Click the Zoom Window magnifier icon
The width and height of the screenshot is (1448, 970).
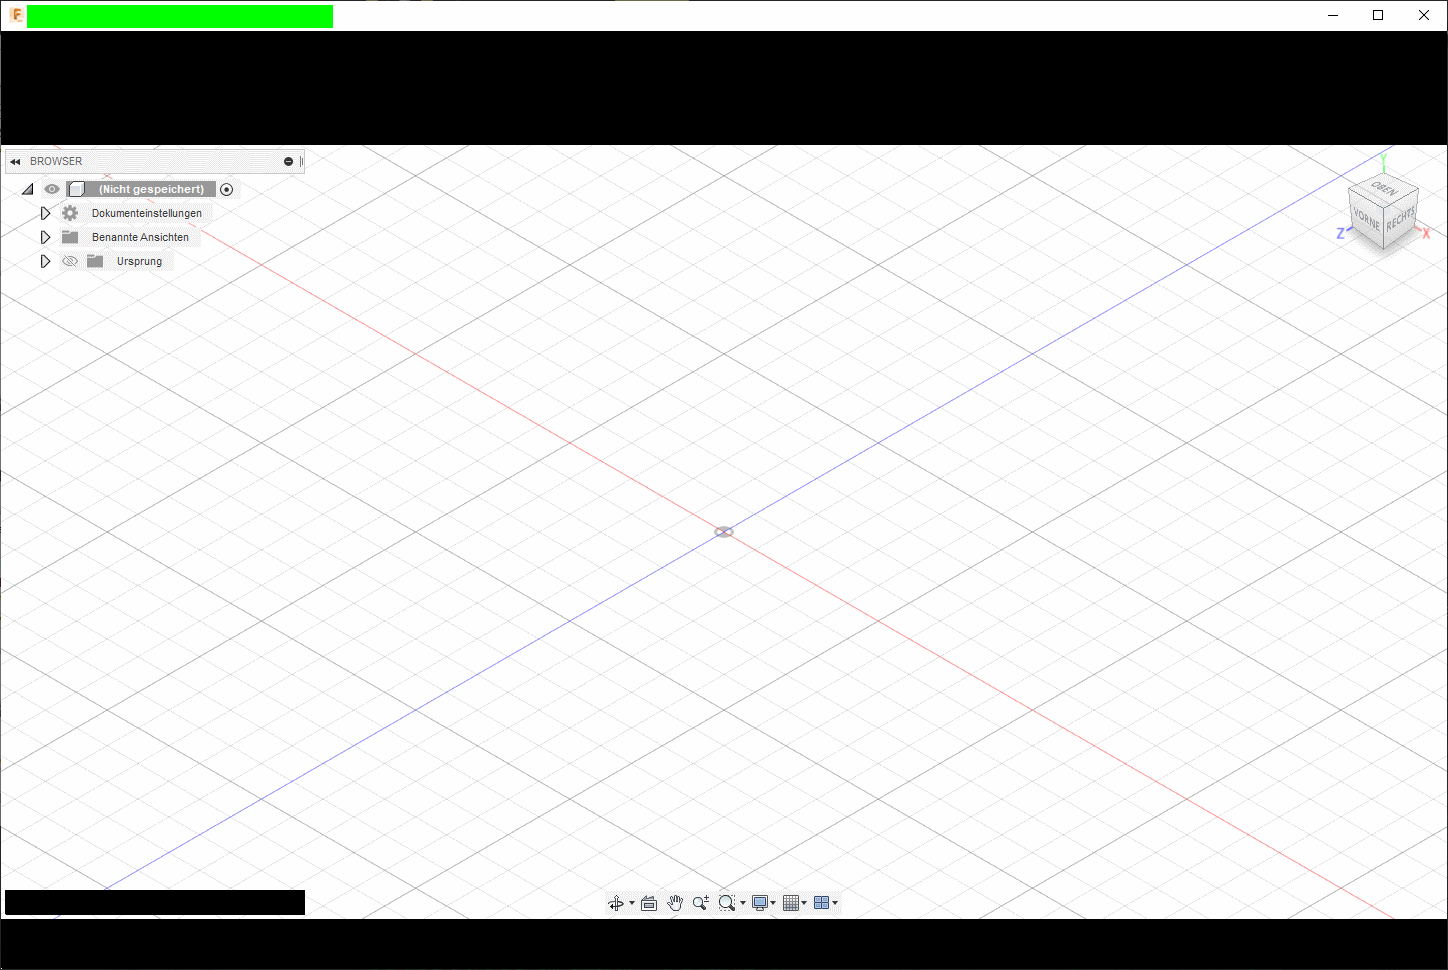click(x=727, y=903)
